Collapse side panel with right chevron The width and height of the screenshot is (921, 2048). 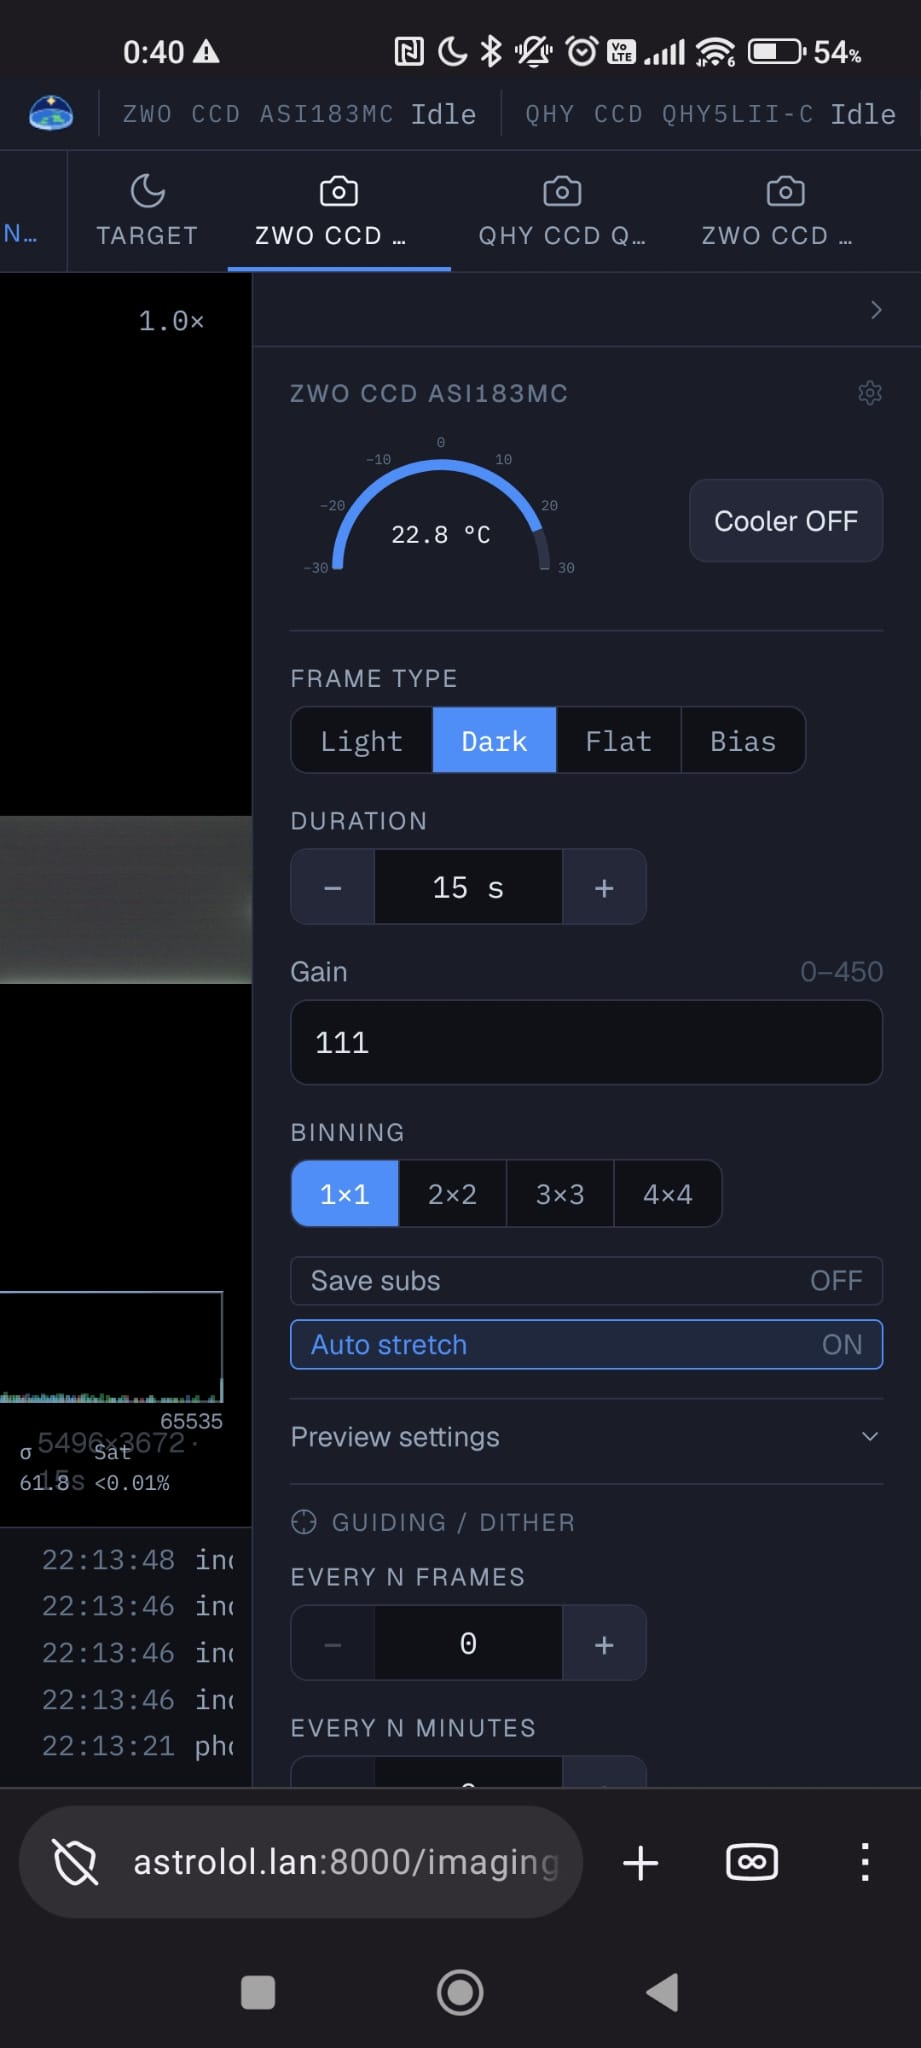pos(876,310)
